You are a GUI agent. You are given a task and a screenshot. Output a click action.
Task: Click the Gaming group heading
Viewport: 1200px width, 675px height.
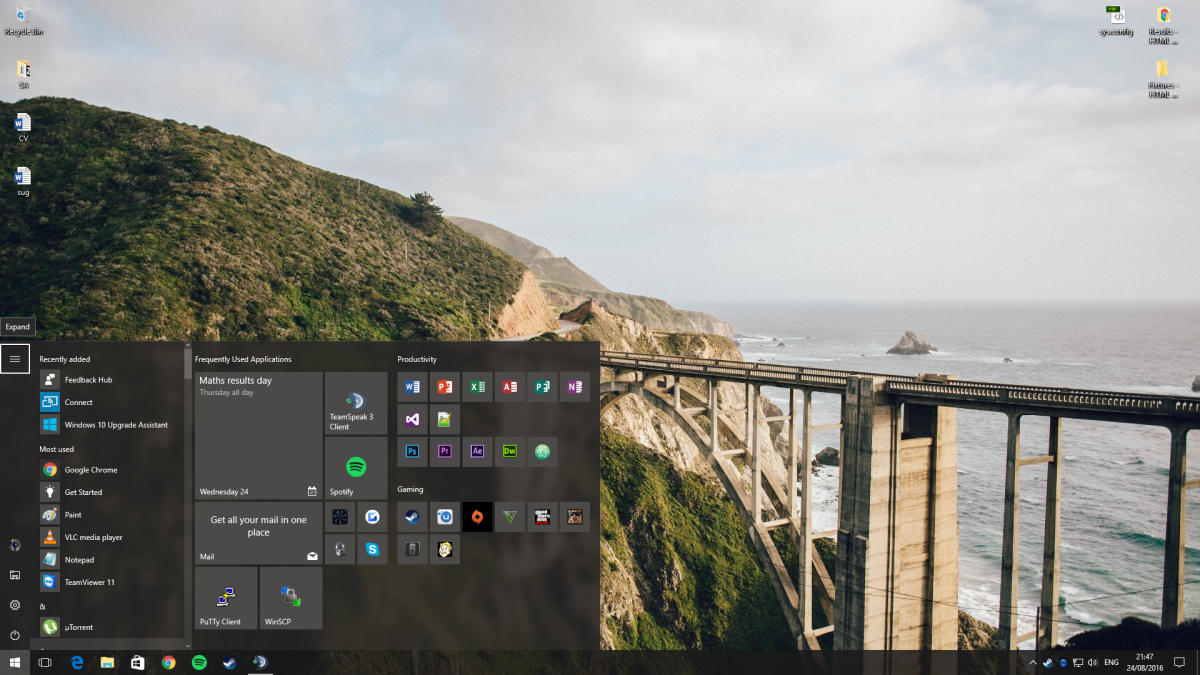click(x=410, y=489)
